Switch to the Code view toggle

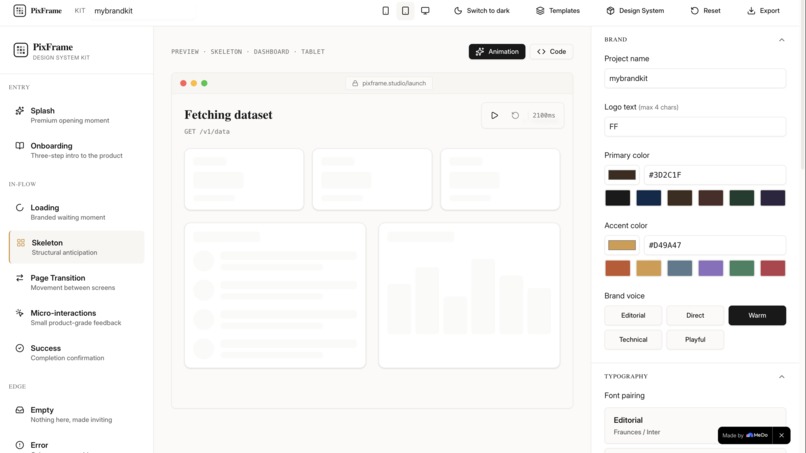552,51
